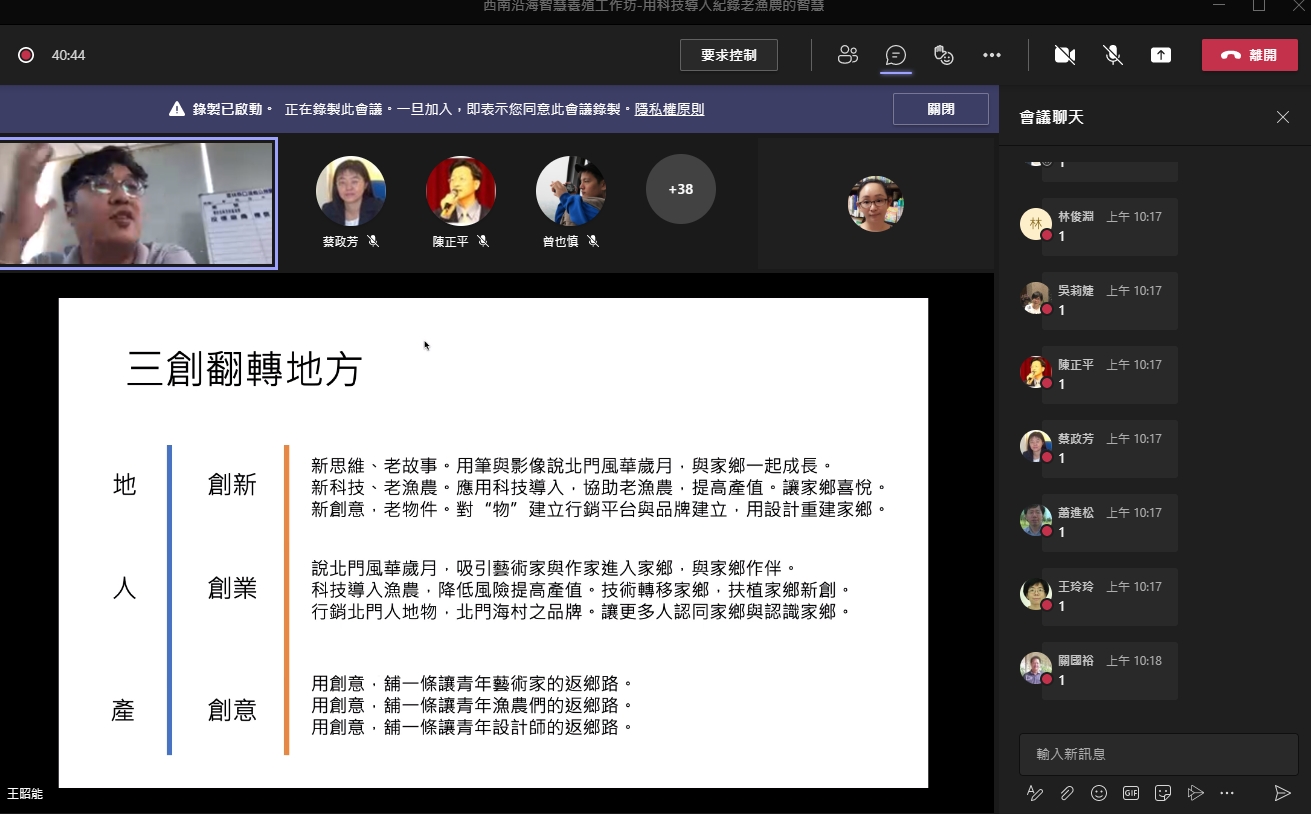Select 吳莉婕 name in chat
Viewport: 1311px width, 814px height.
tap(1076, 290)
